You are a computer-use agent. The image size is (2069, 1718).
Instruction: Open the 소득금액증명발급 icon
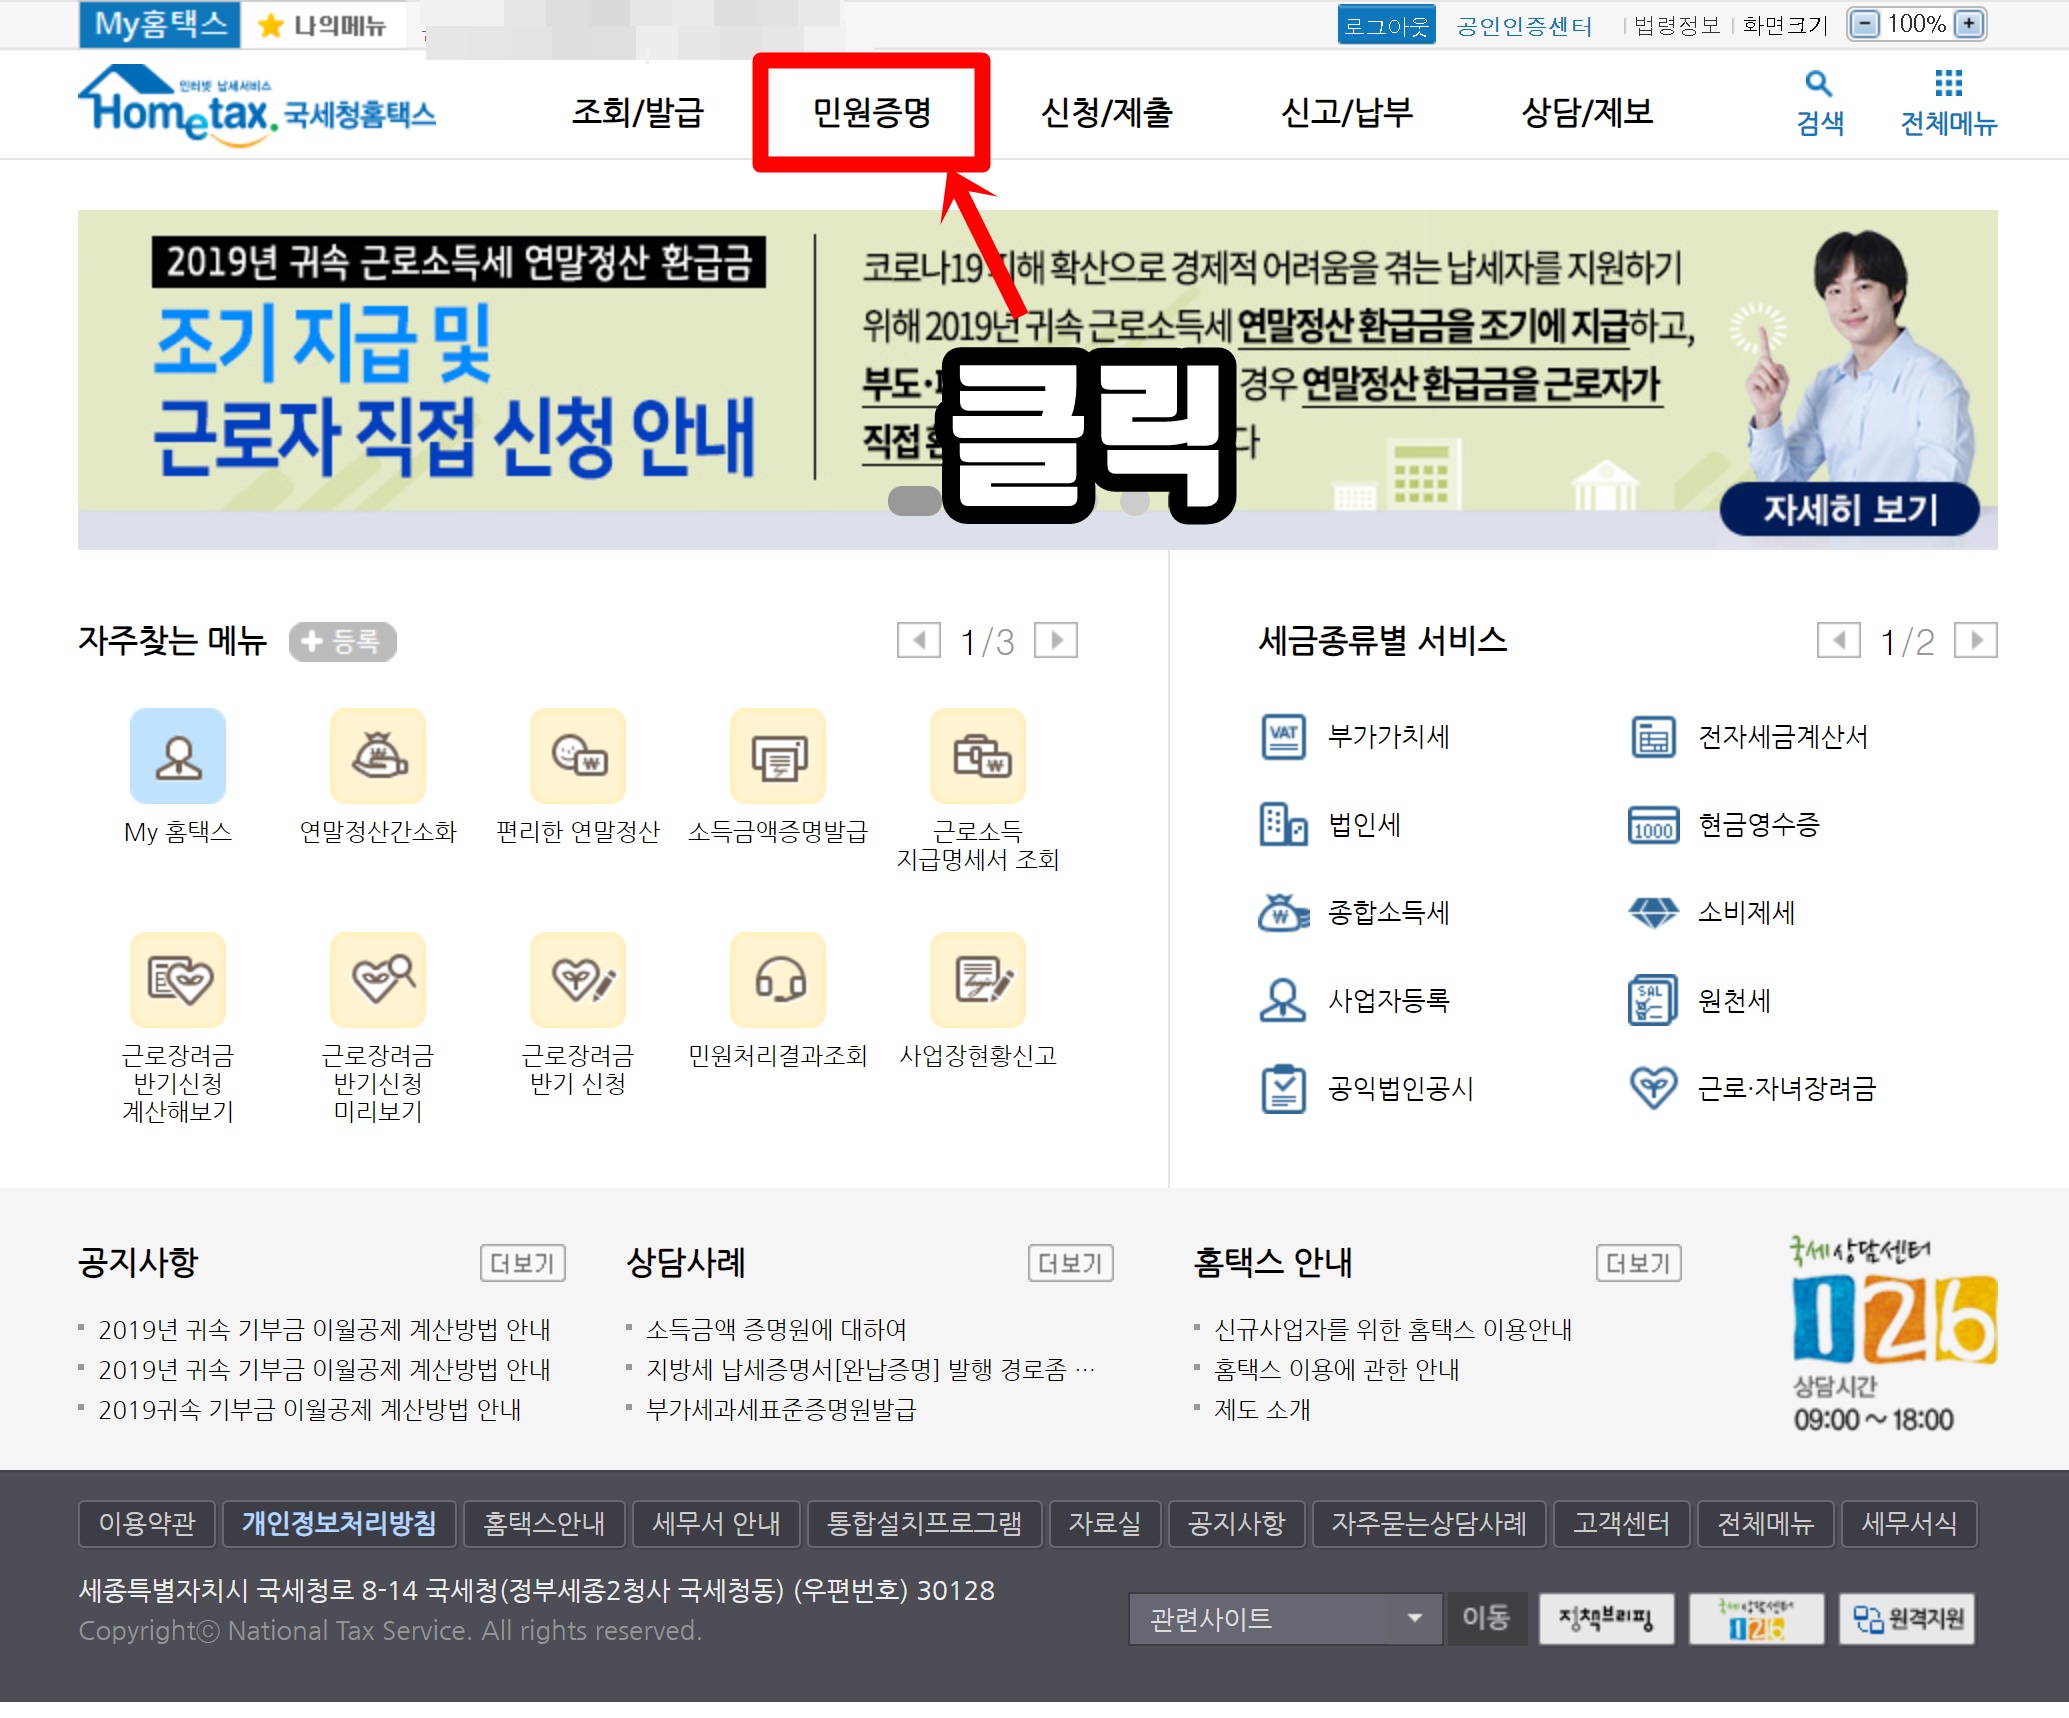pyautogui.click(x=778, y=756)
